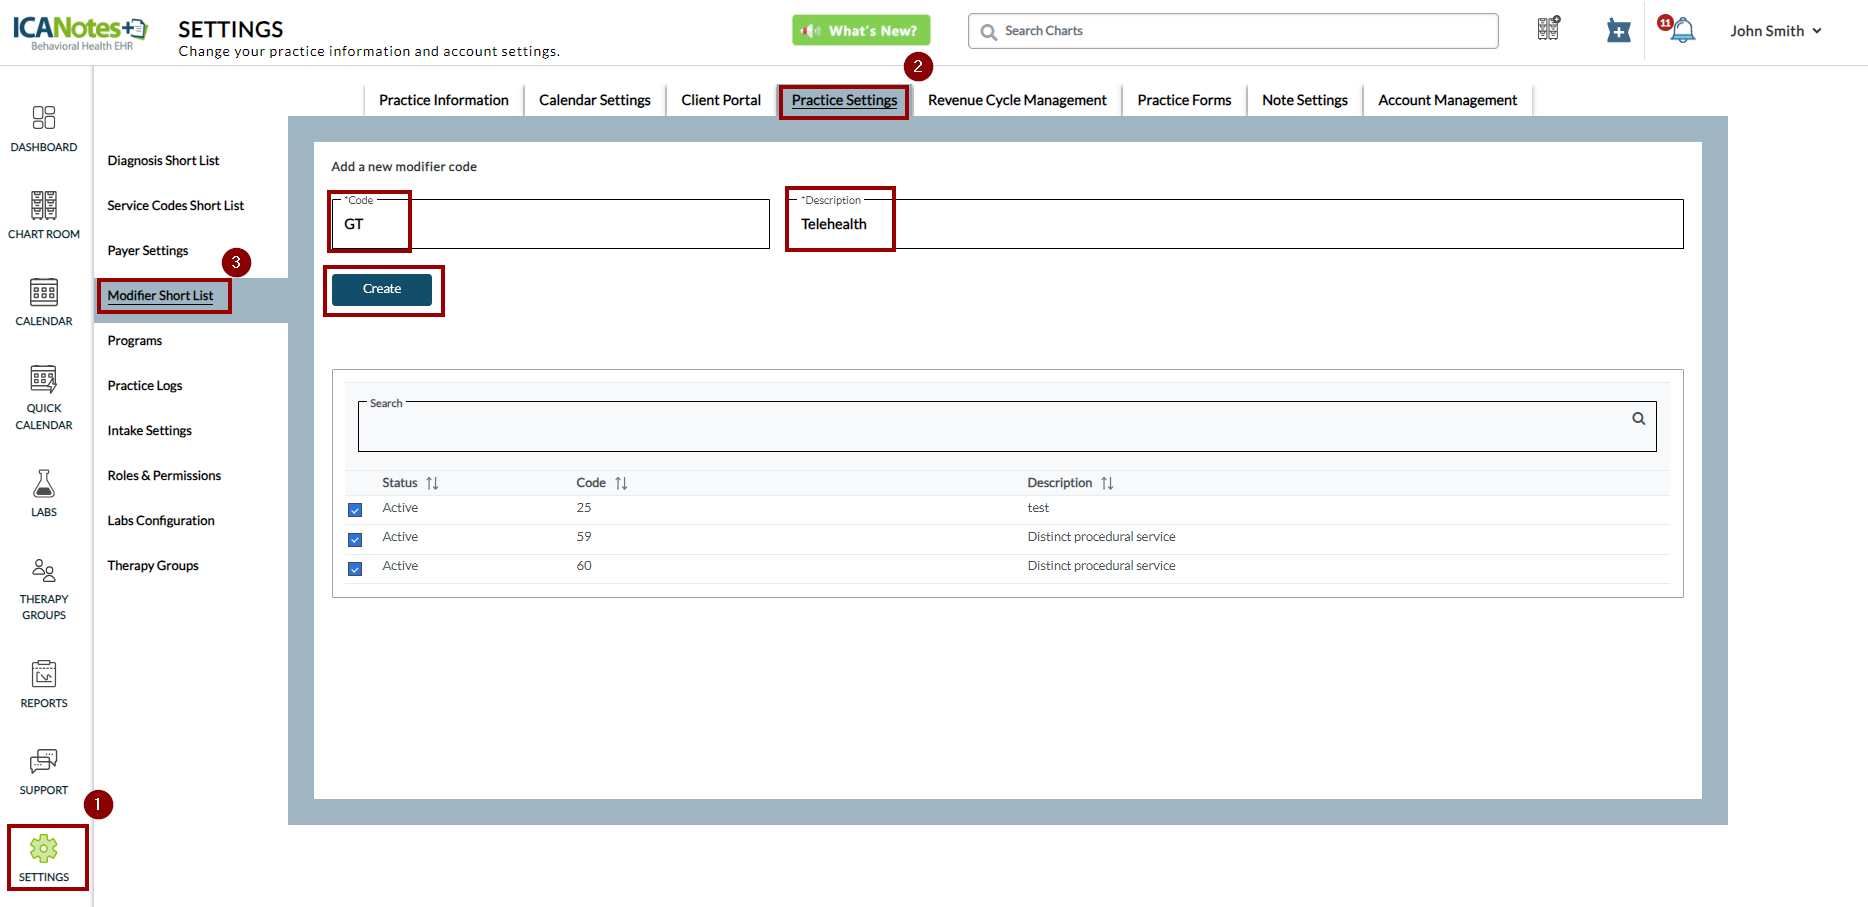Toggle the checkbox for code 59
This screenshot has height=907, width=1868.
click(x=355, y=540)
